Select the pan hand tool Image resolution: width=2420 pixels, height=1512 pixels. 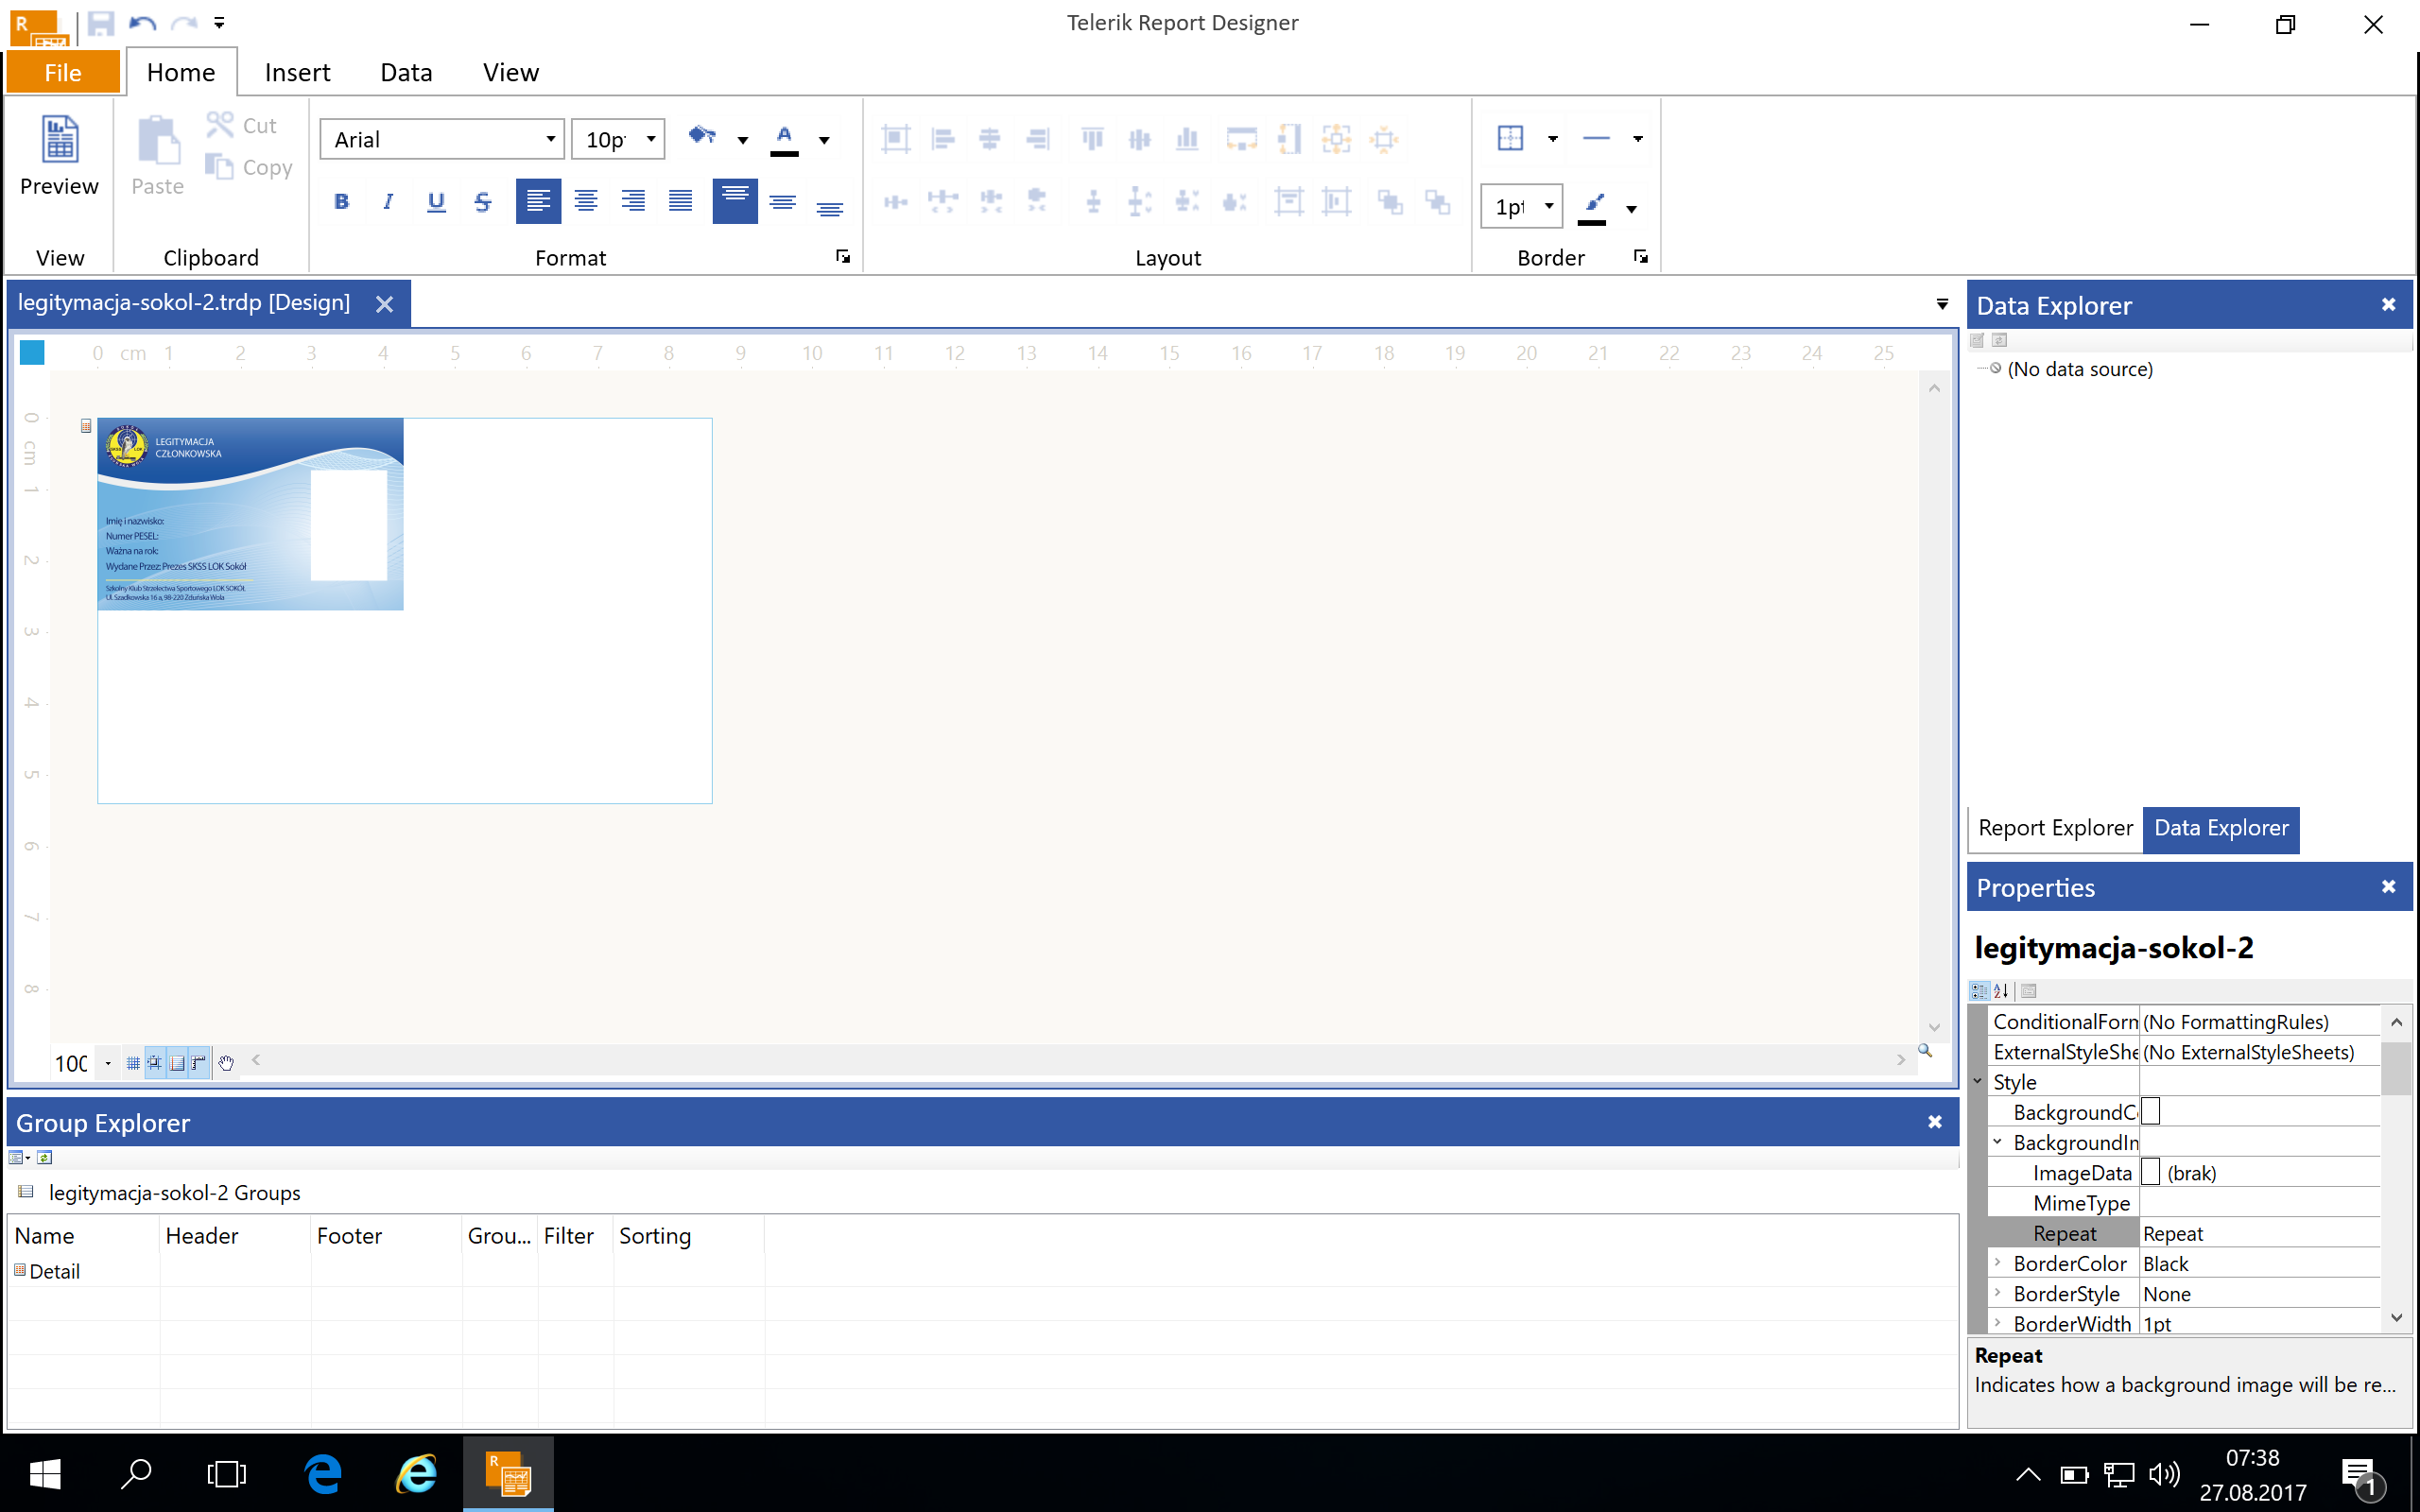(x=226, y=1062)
